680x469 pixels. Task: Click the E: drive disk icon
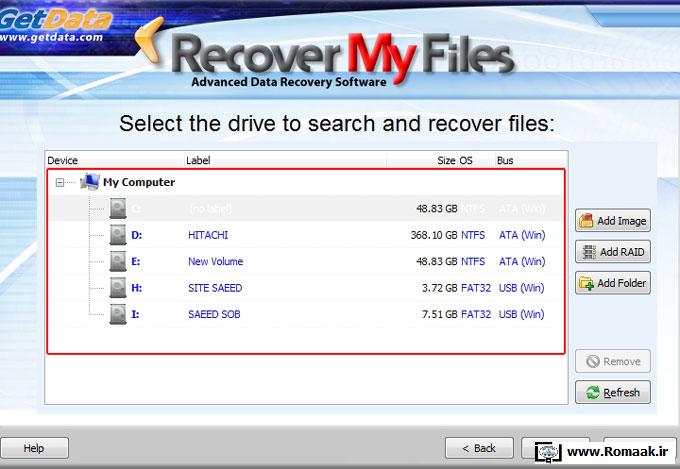click(x=118, y=261)
